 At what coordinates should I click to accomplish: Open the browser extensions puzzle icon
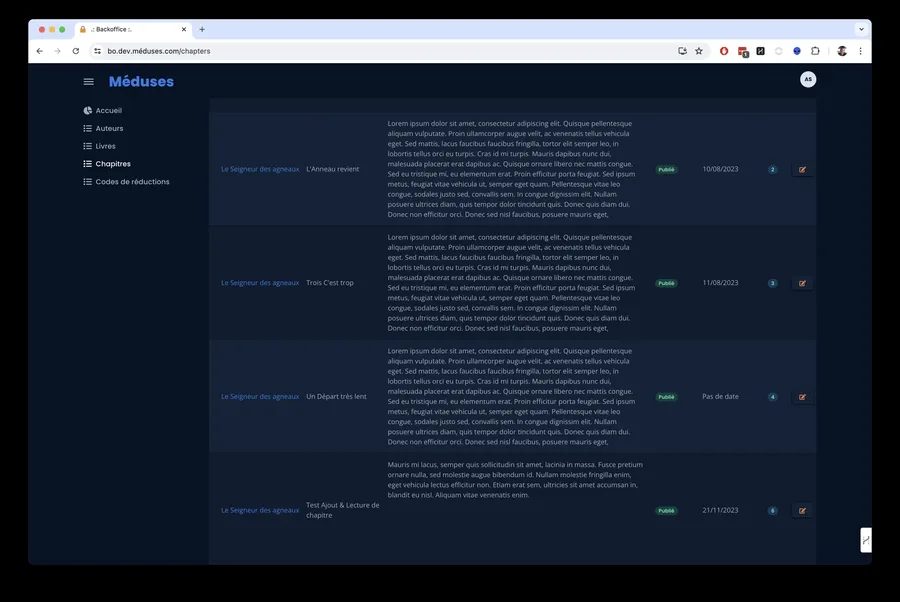[x=815, y=51]
